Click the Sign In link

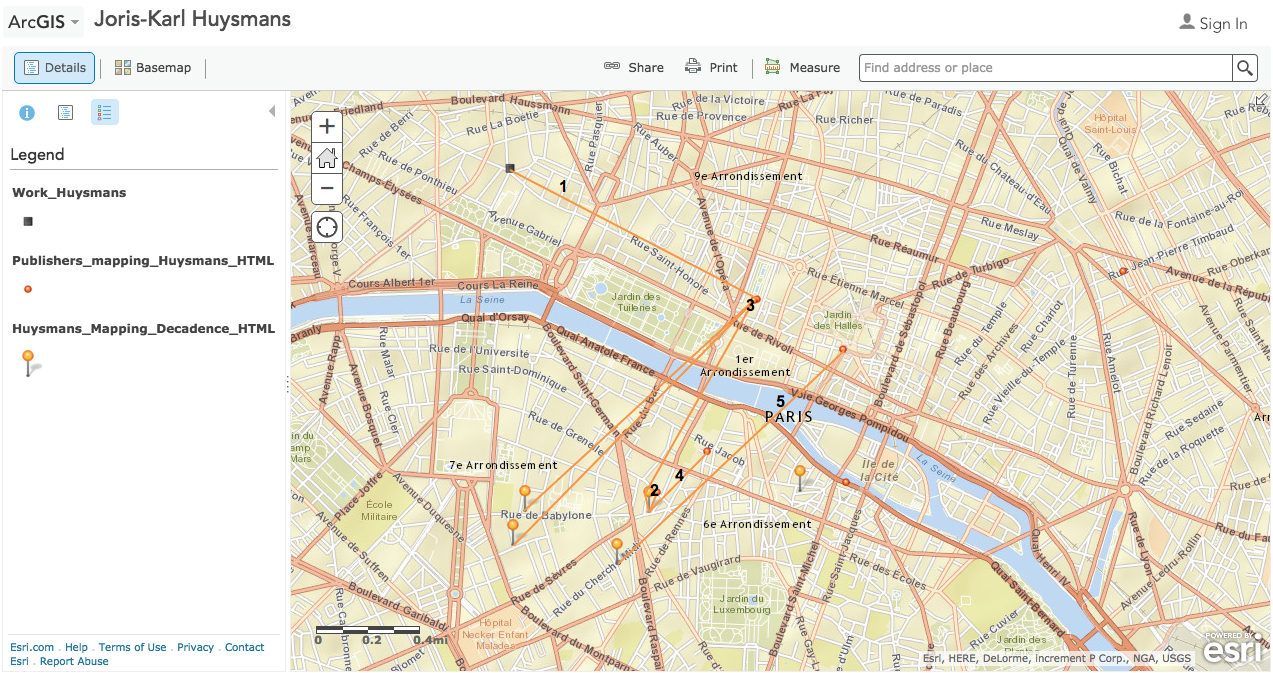pyautogui.click(x=1214, y=23)
